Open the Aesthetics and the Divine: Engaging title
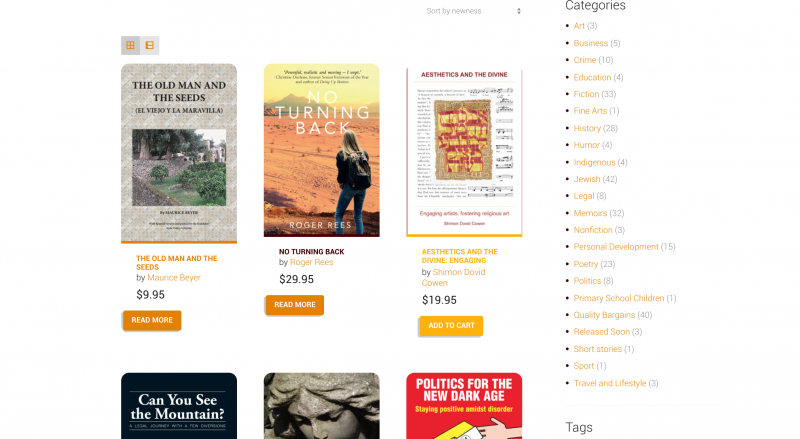The height and width of the screenshot is (439, 800). pos(460,256)
